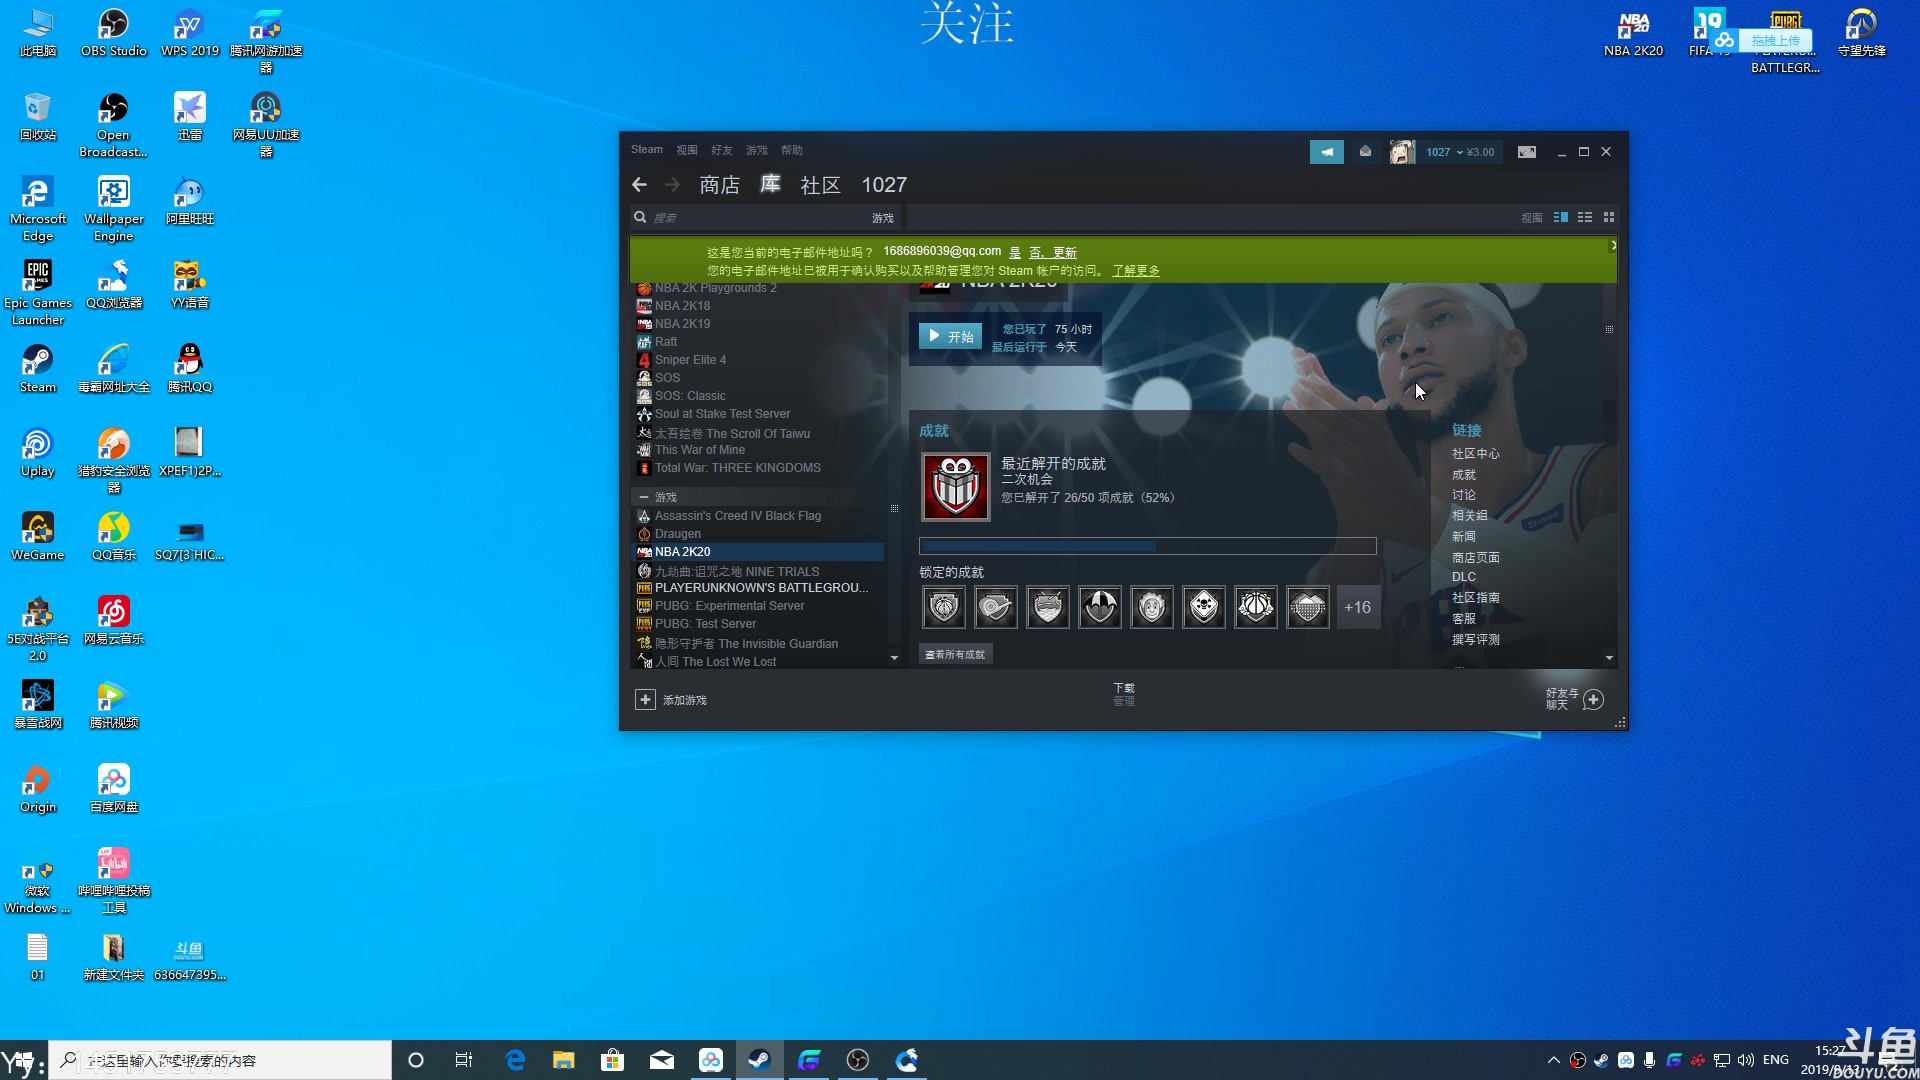Open the 游戏 library filter dropdown
Viewport: 1920px width, 1080px height.
point(883,218)
